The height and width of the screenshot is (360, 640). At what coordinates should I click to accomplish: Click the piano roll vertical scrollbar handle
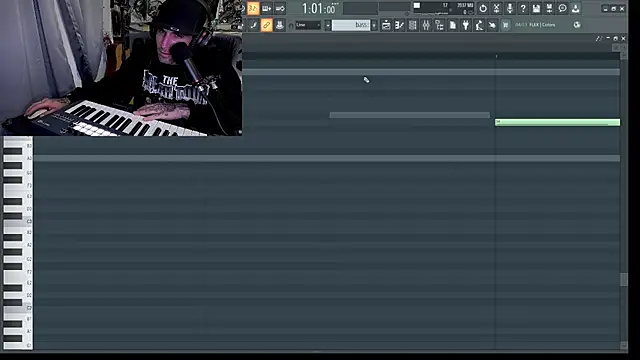click(624, 280)
